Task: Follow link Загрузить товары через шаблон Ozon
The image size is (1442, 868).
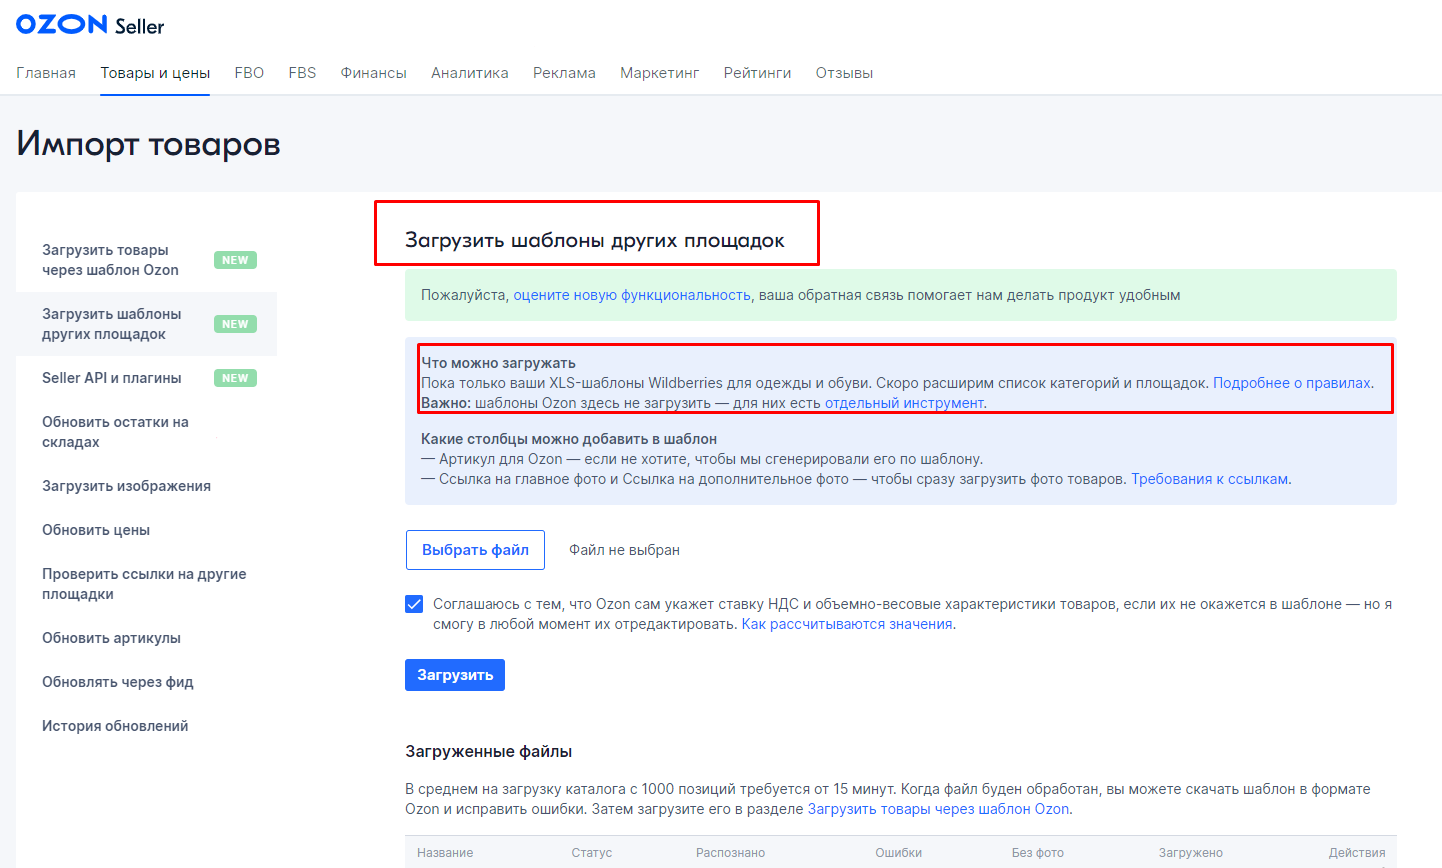Action: point(938,809)
